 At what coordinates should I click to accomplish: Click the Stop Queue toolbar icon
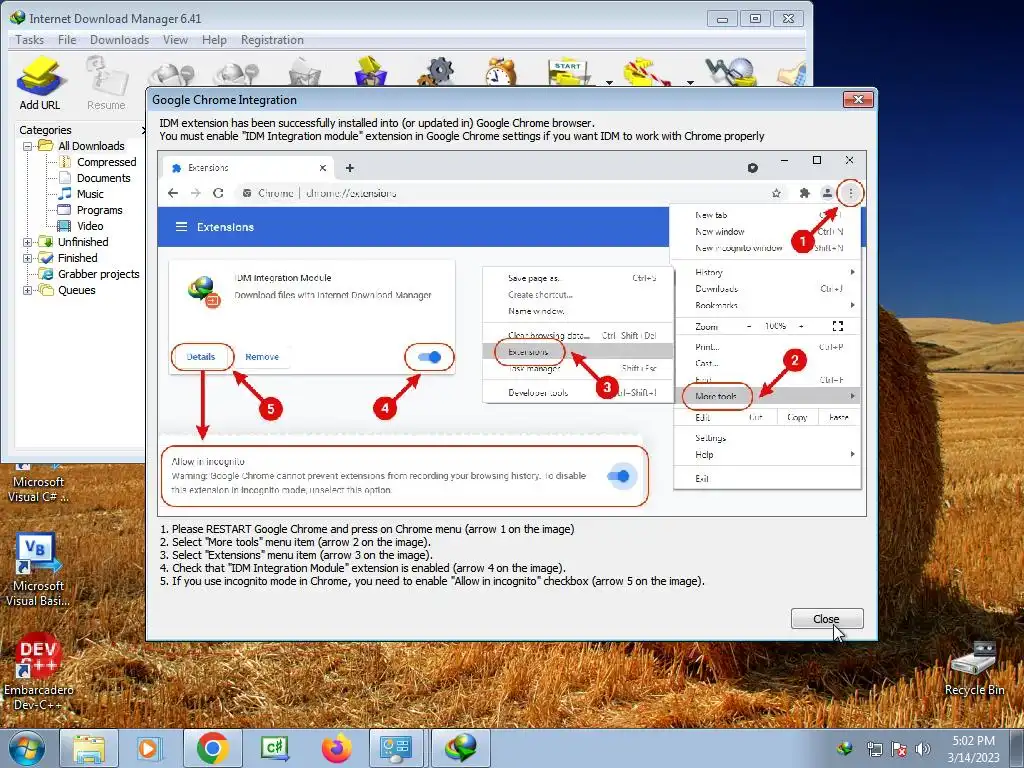pyautogui.click(x=645, y=72)
